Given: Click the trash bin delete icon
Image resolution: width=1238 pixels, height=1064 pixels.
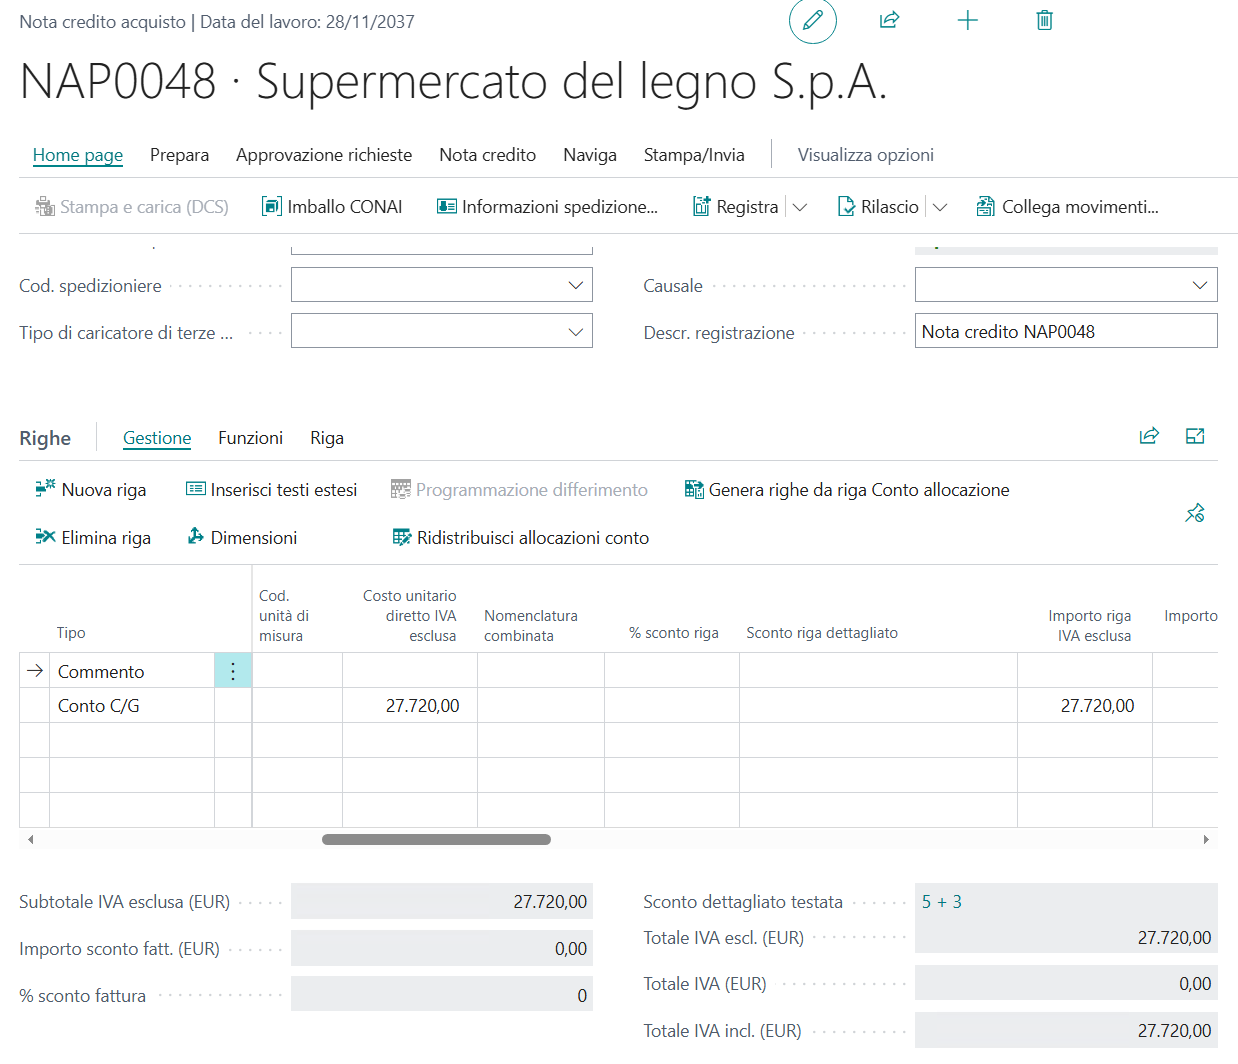Looking at the screenshot, I should pyautogui.click(x=1044, y=21).
